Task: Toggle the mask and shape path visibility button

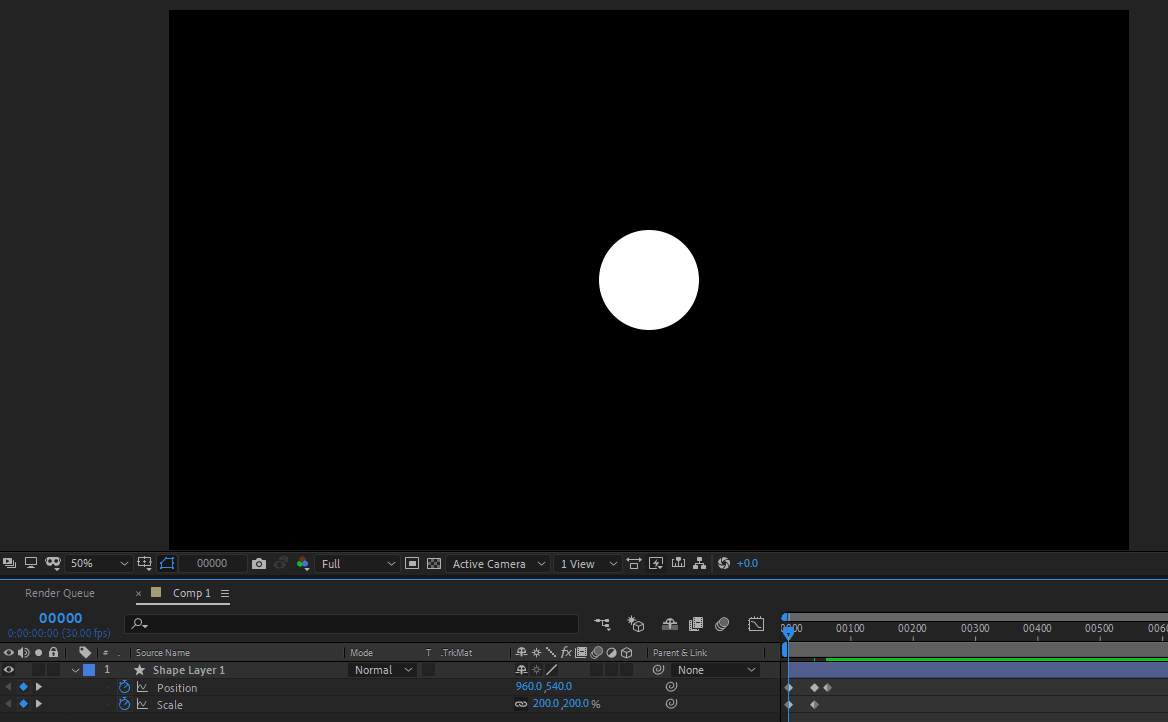Action: click(167, 563)
